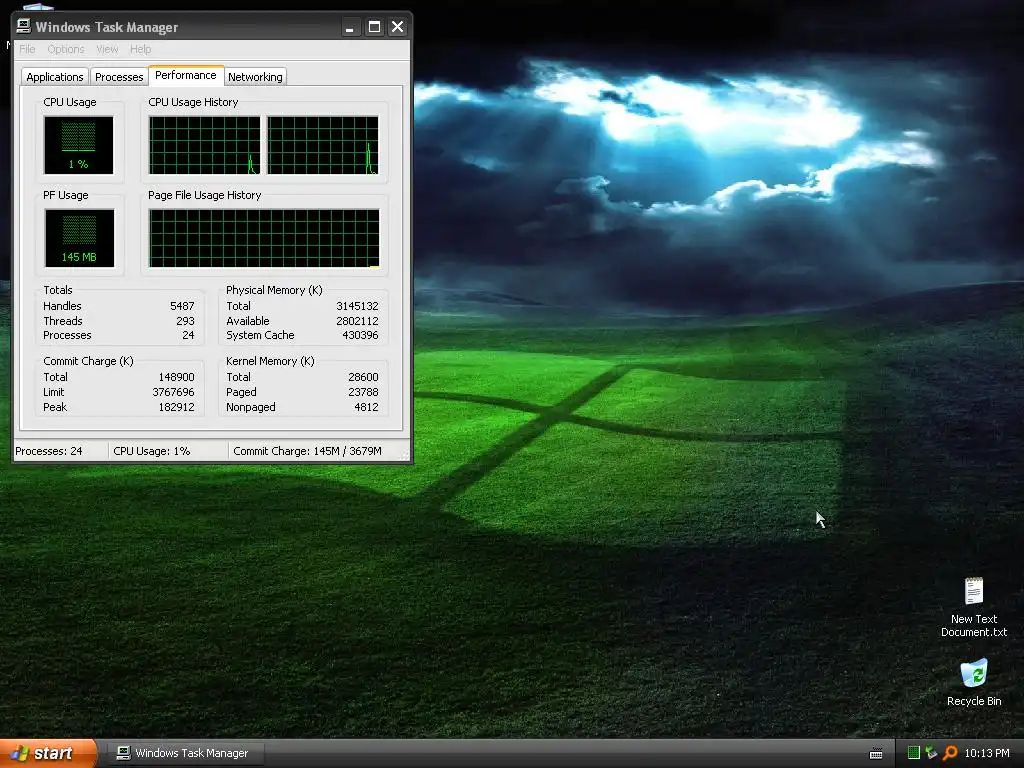Switch to the Applications tab
This screenshot has height=768, width=1024.
pos(55,77)
